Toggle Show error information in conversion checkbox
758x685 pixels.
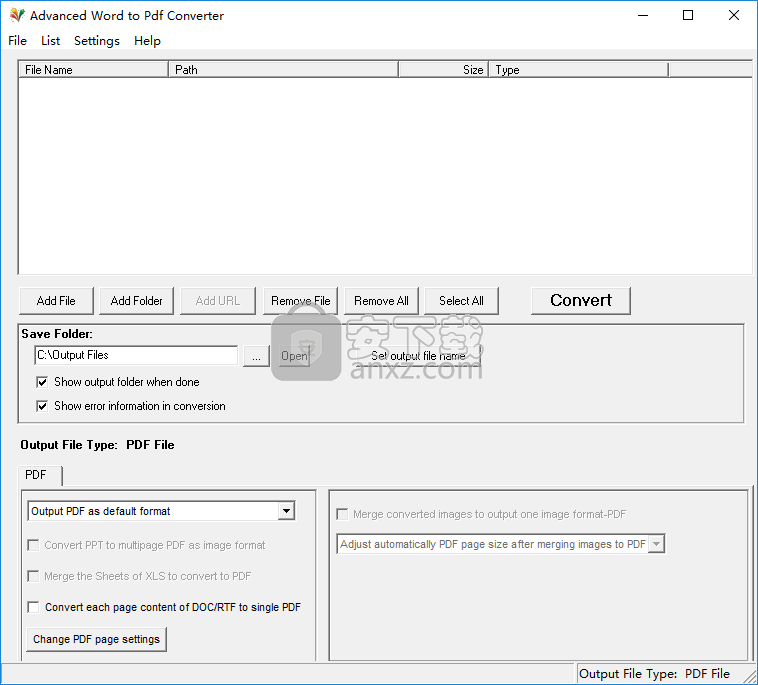[42, 406]
